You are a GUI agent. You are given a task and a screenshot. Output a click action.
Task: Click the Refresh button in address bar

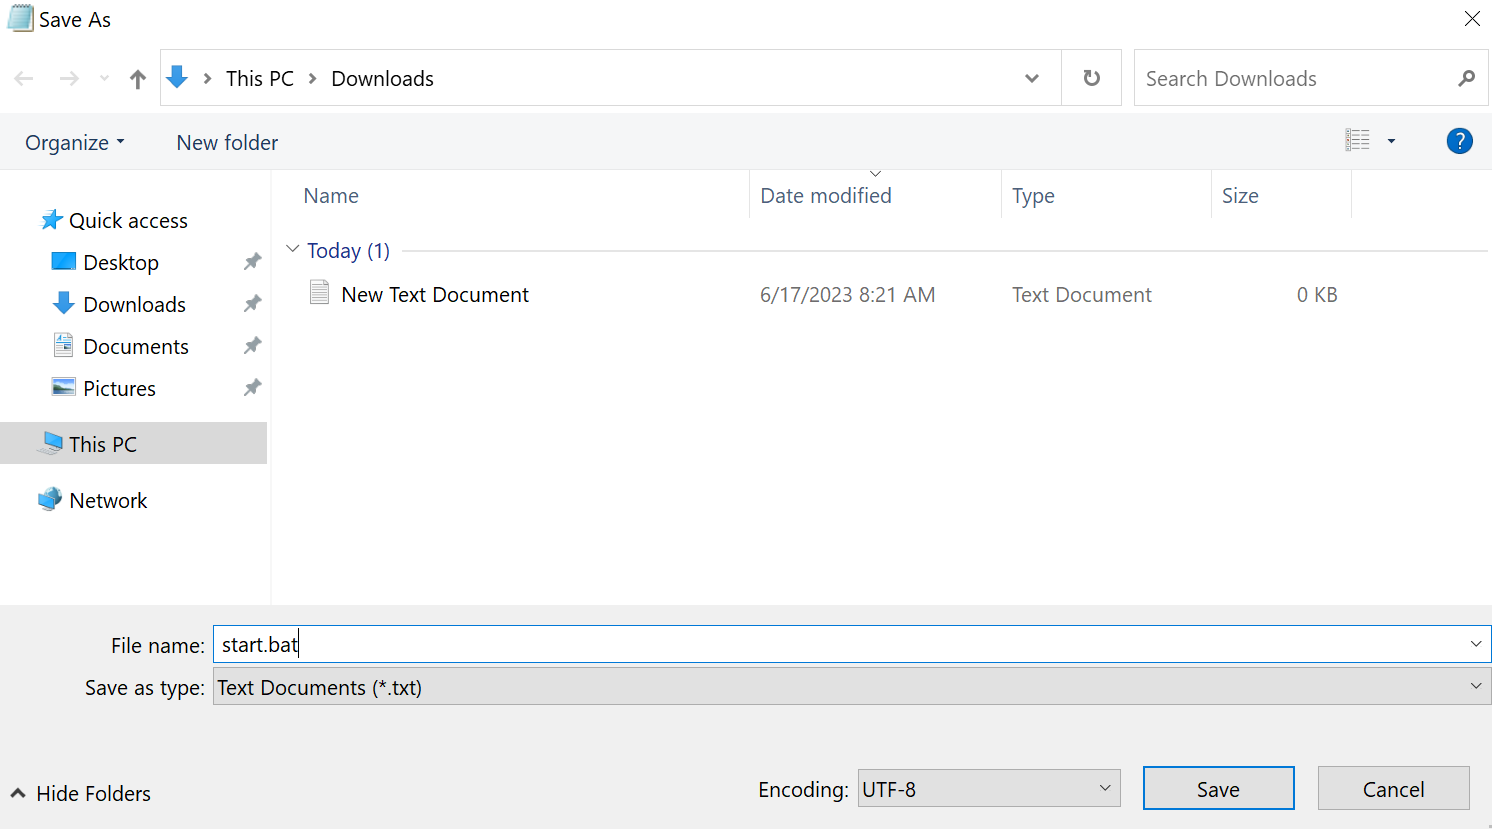coord(1091,78)
